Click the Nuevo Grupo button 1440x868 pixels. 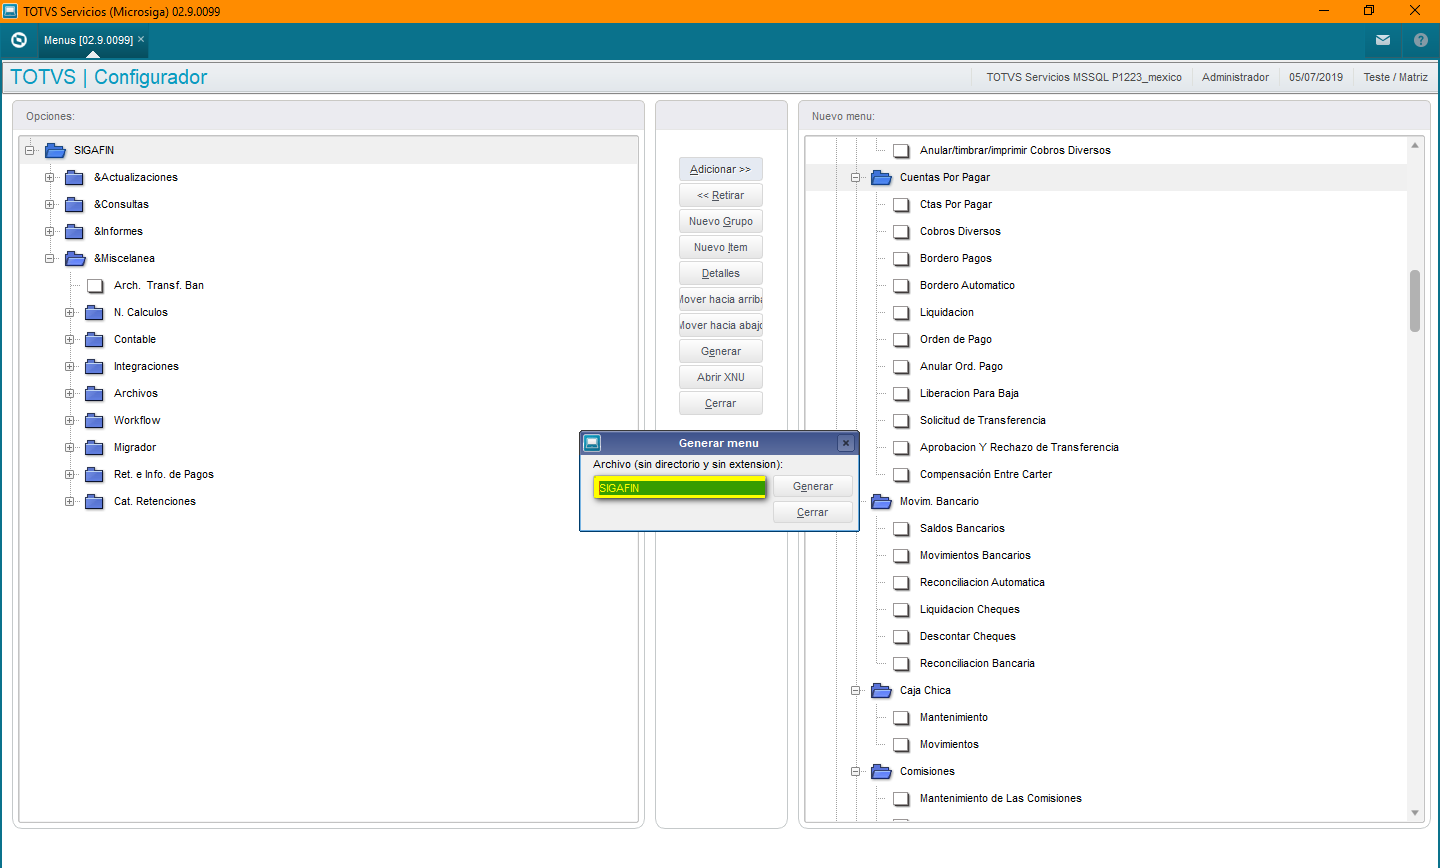point(720,221)
